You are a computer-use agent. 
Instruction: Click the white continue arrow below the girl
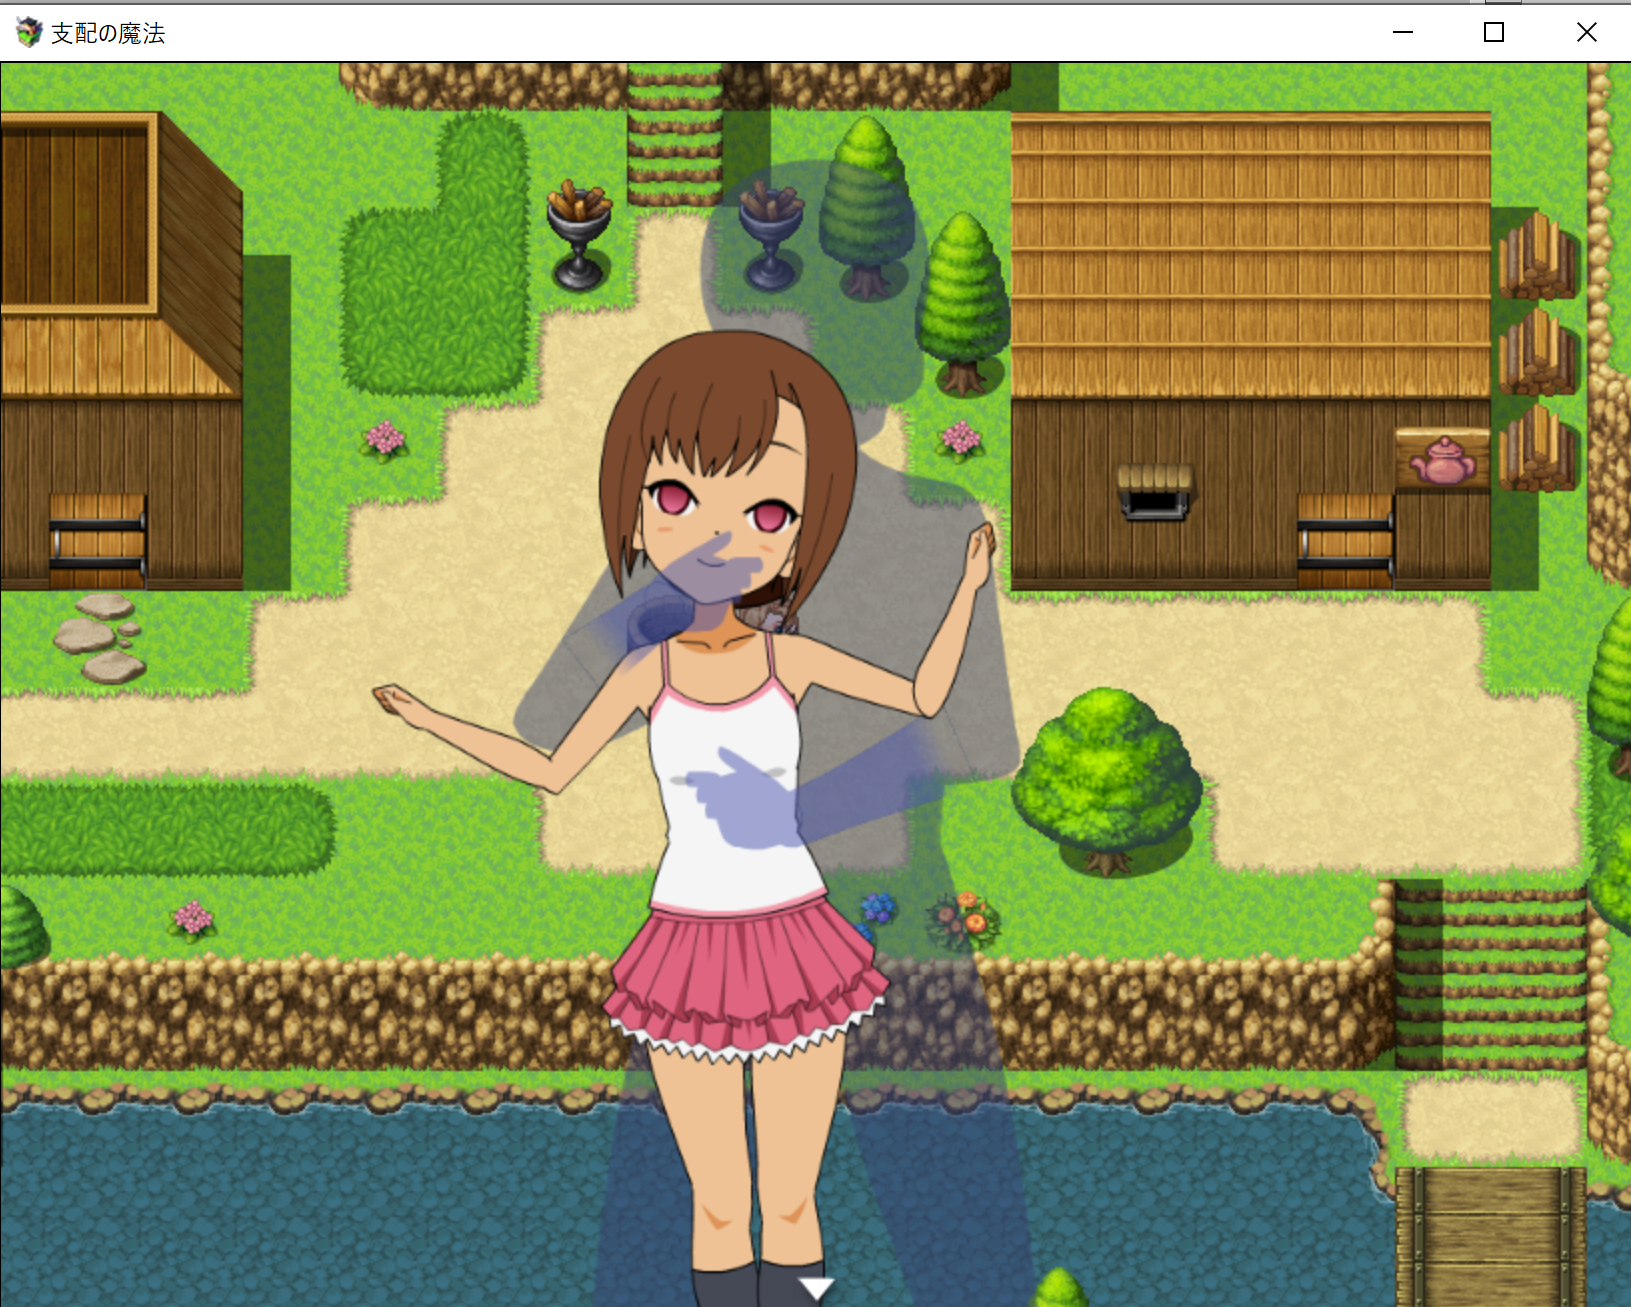tap(816, 1288)
